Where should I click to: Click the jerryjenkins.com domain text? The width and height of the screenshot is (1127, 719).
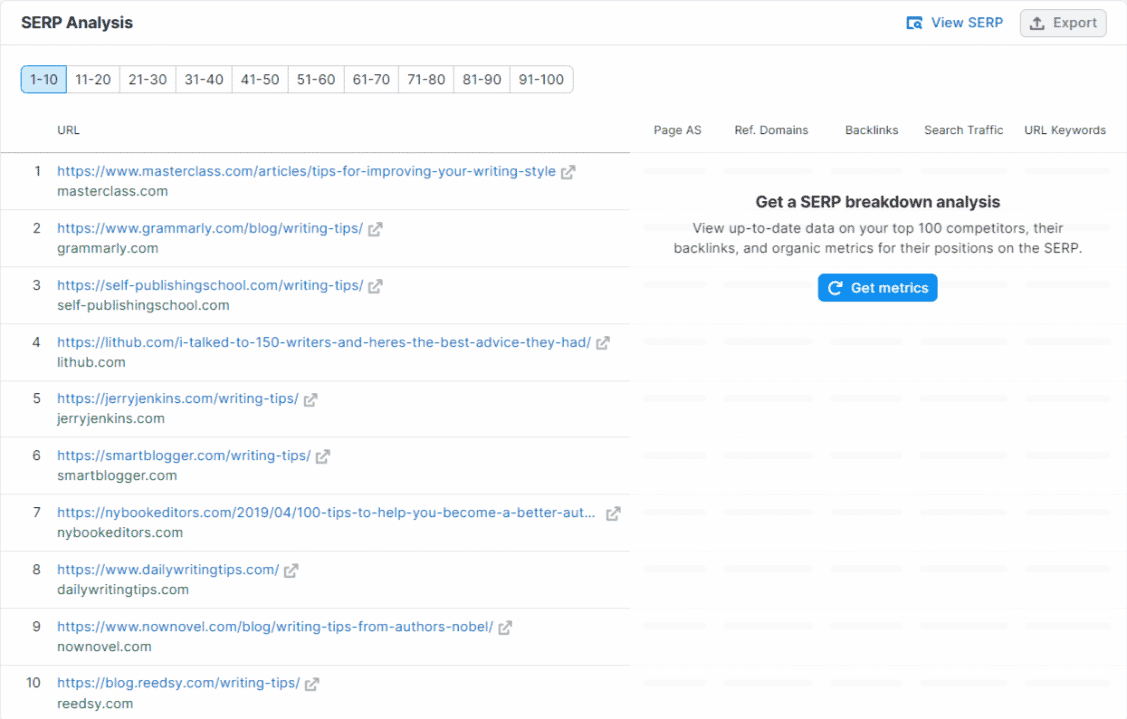[x=111, y=418]
